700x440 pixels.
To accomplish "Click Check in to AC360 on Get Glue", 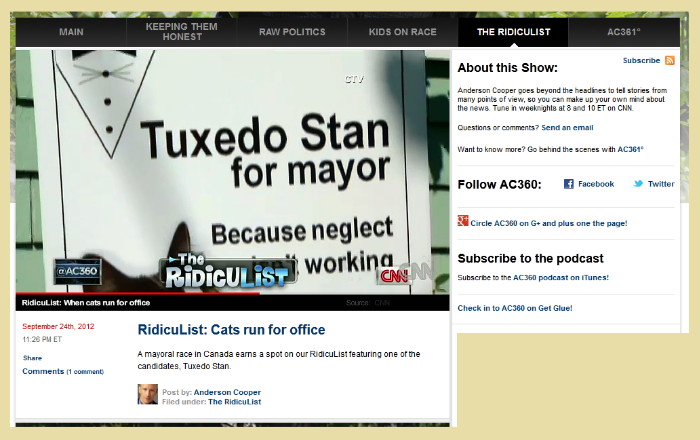I will (515, 308).
